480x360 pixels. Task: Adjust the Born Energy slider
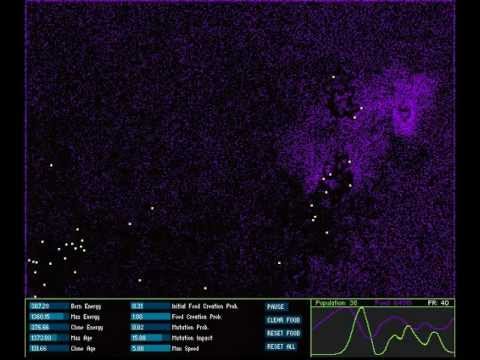coord(49,306)
